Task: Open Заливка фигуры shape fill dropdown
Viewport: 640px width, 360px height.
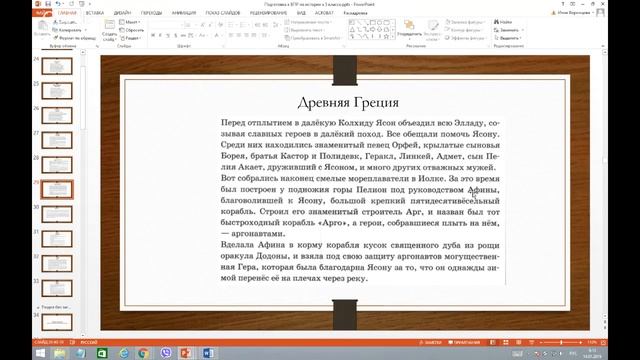Action: (x=465, y=22)
